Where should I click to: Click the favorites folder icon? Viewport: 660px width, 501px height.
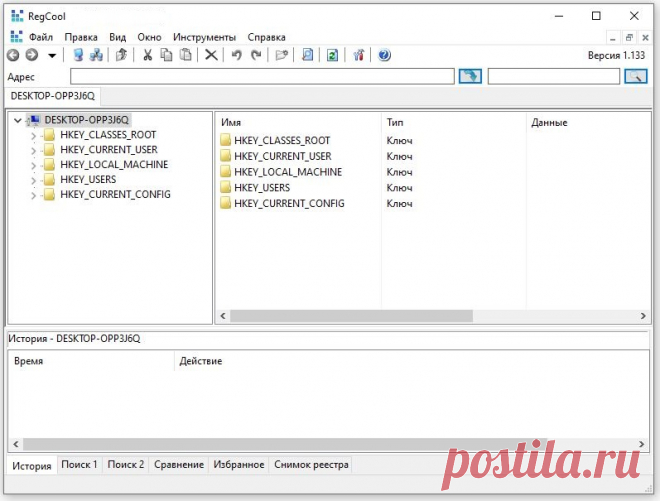tap(281, 55)
